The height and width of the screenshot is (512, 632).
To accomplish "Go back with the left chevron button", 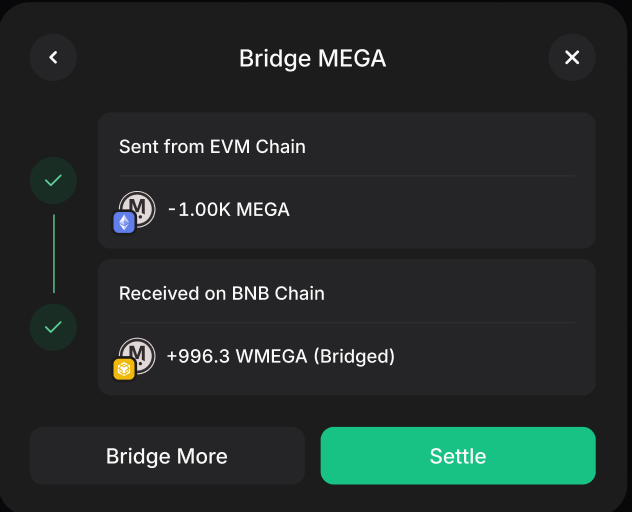I will pyautogui.click(x=54, y=58).
